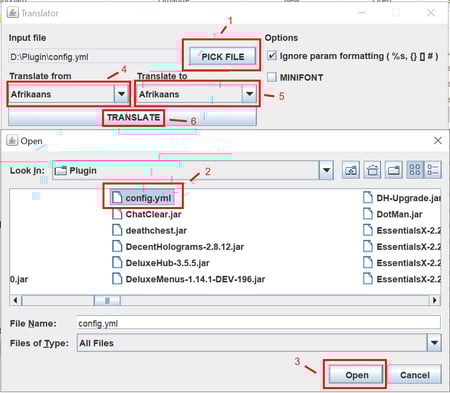450x393 pixels.
Task: Click the Up One Level icon
Action: 351,170
